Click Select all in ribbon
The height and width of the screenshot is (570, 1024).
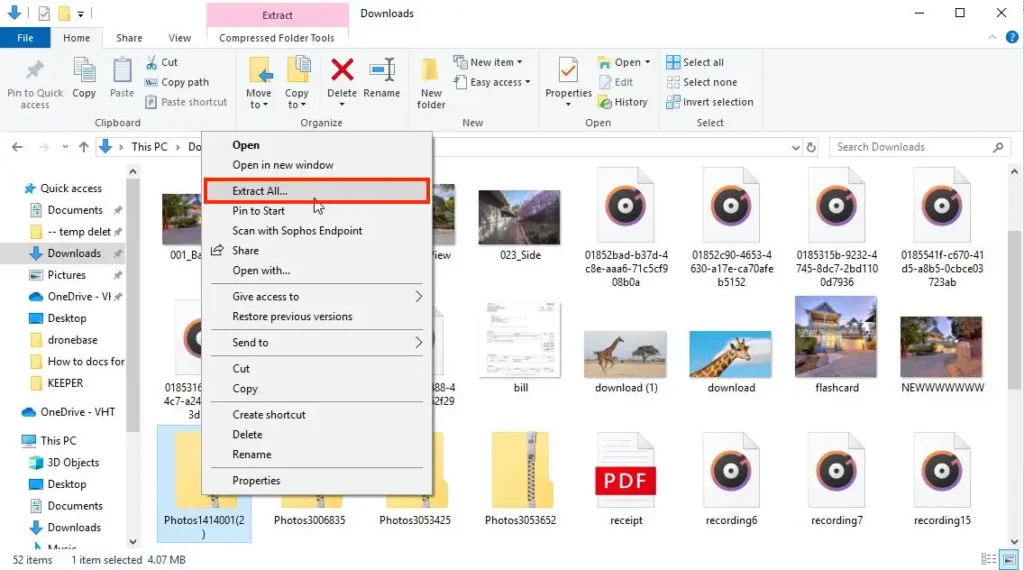tap(695, 62)
